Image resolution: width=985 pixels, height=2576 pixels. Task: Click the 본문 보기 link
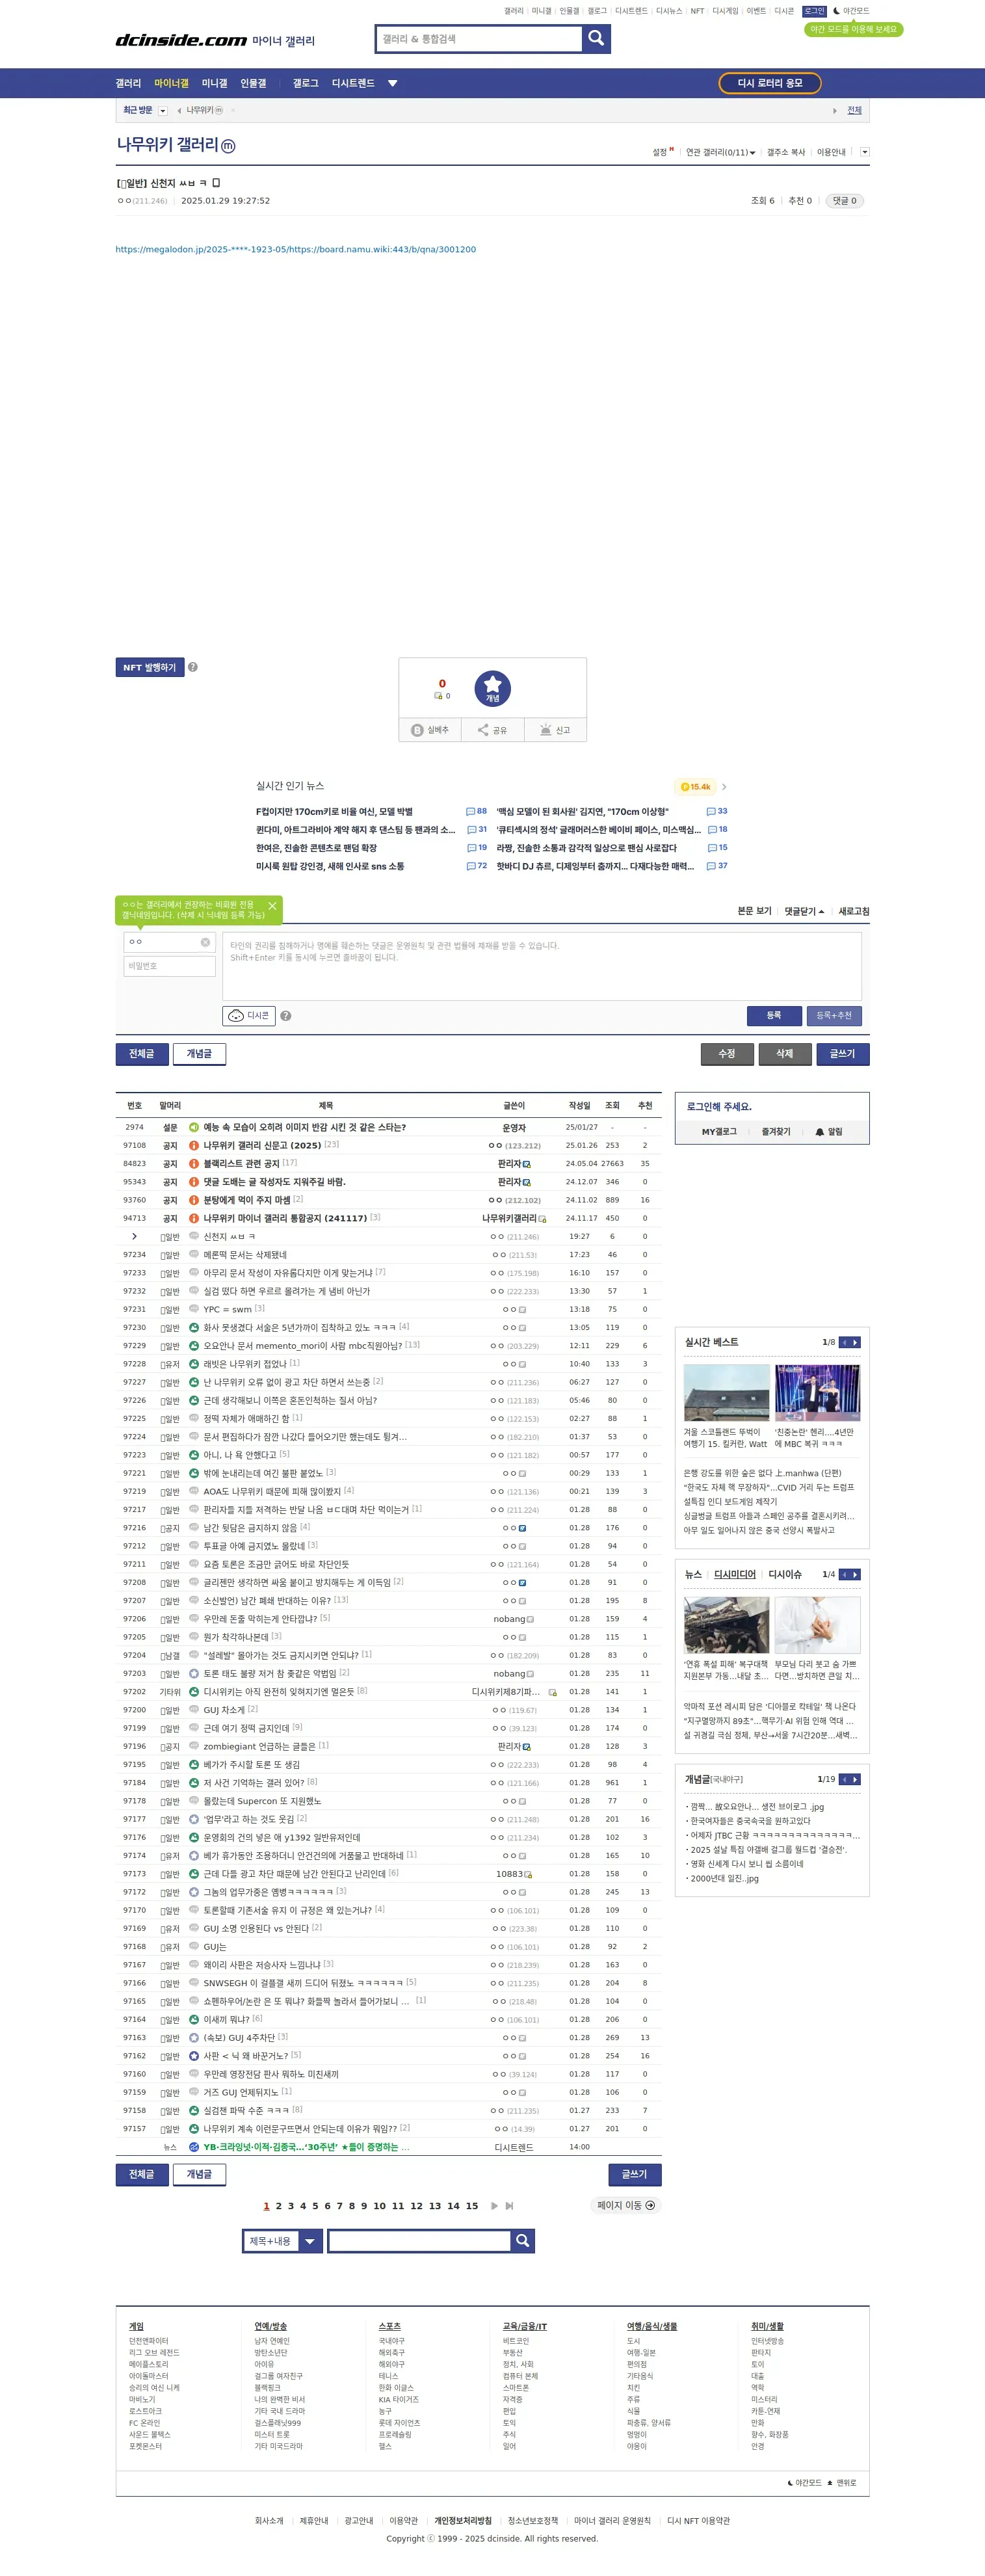coord(755,911)
